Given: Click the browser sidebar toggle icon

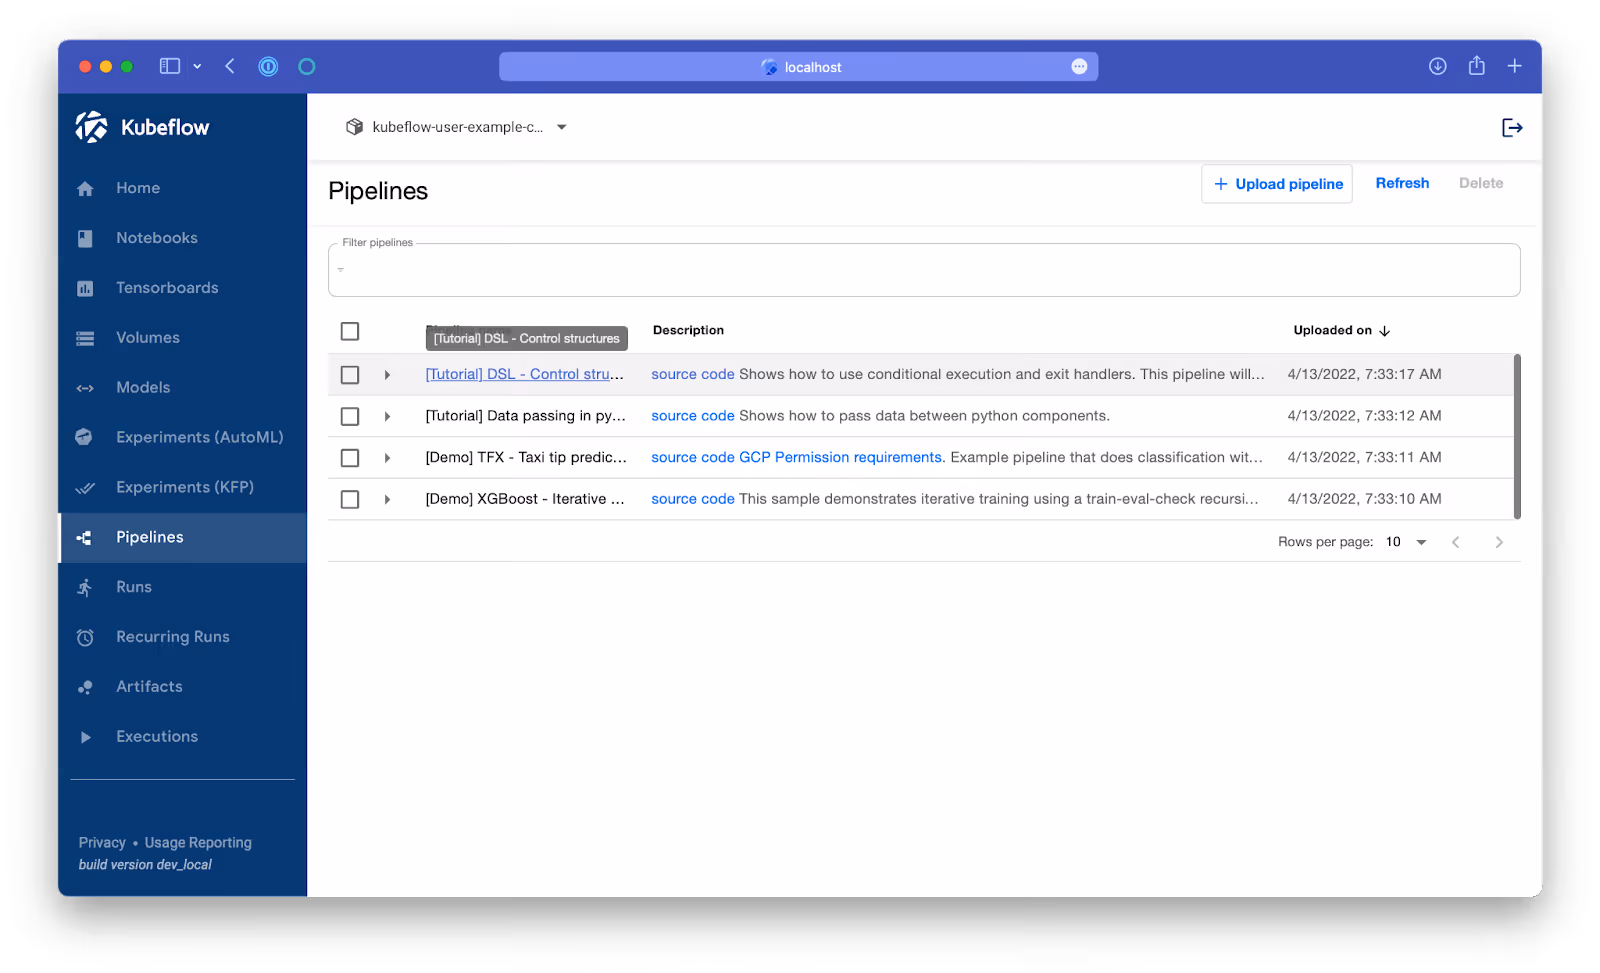Looking at the screenshot, I should (170, 66).
